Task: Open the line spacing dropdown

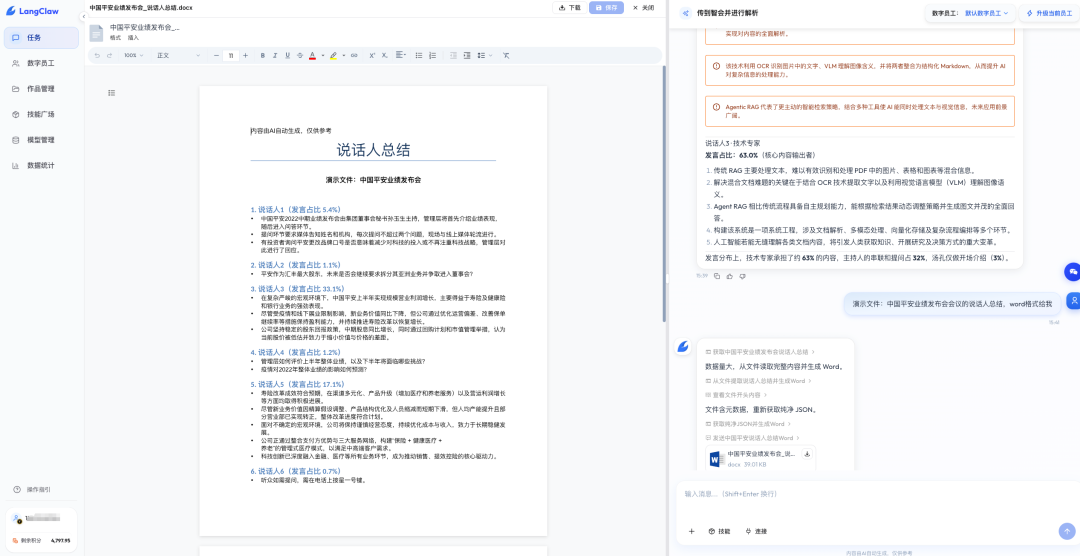Action: click(484, 55)
